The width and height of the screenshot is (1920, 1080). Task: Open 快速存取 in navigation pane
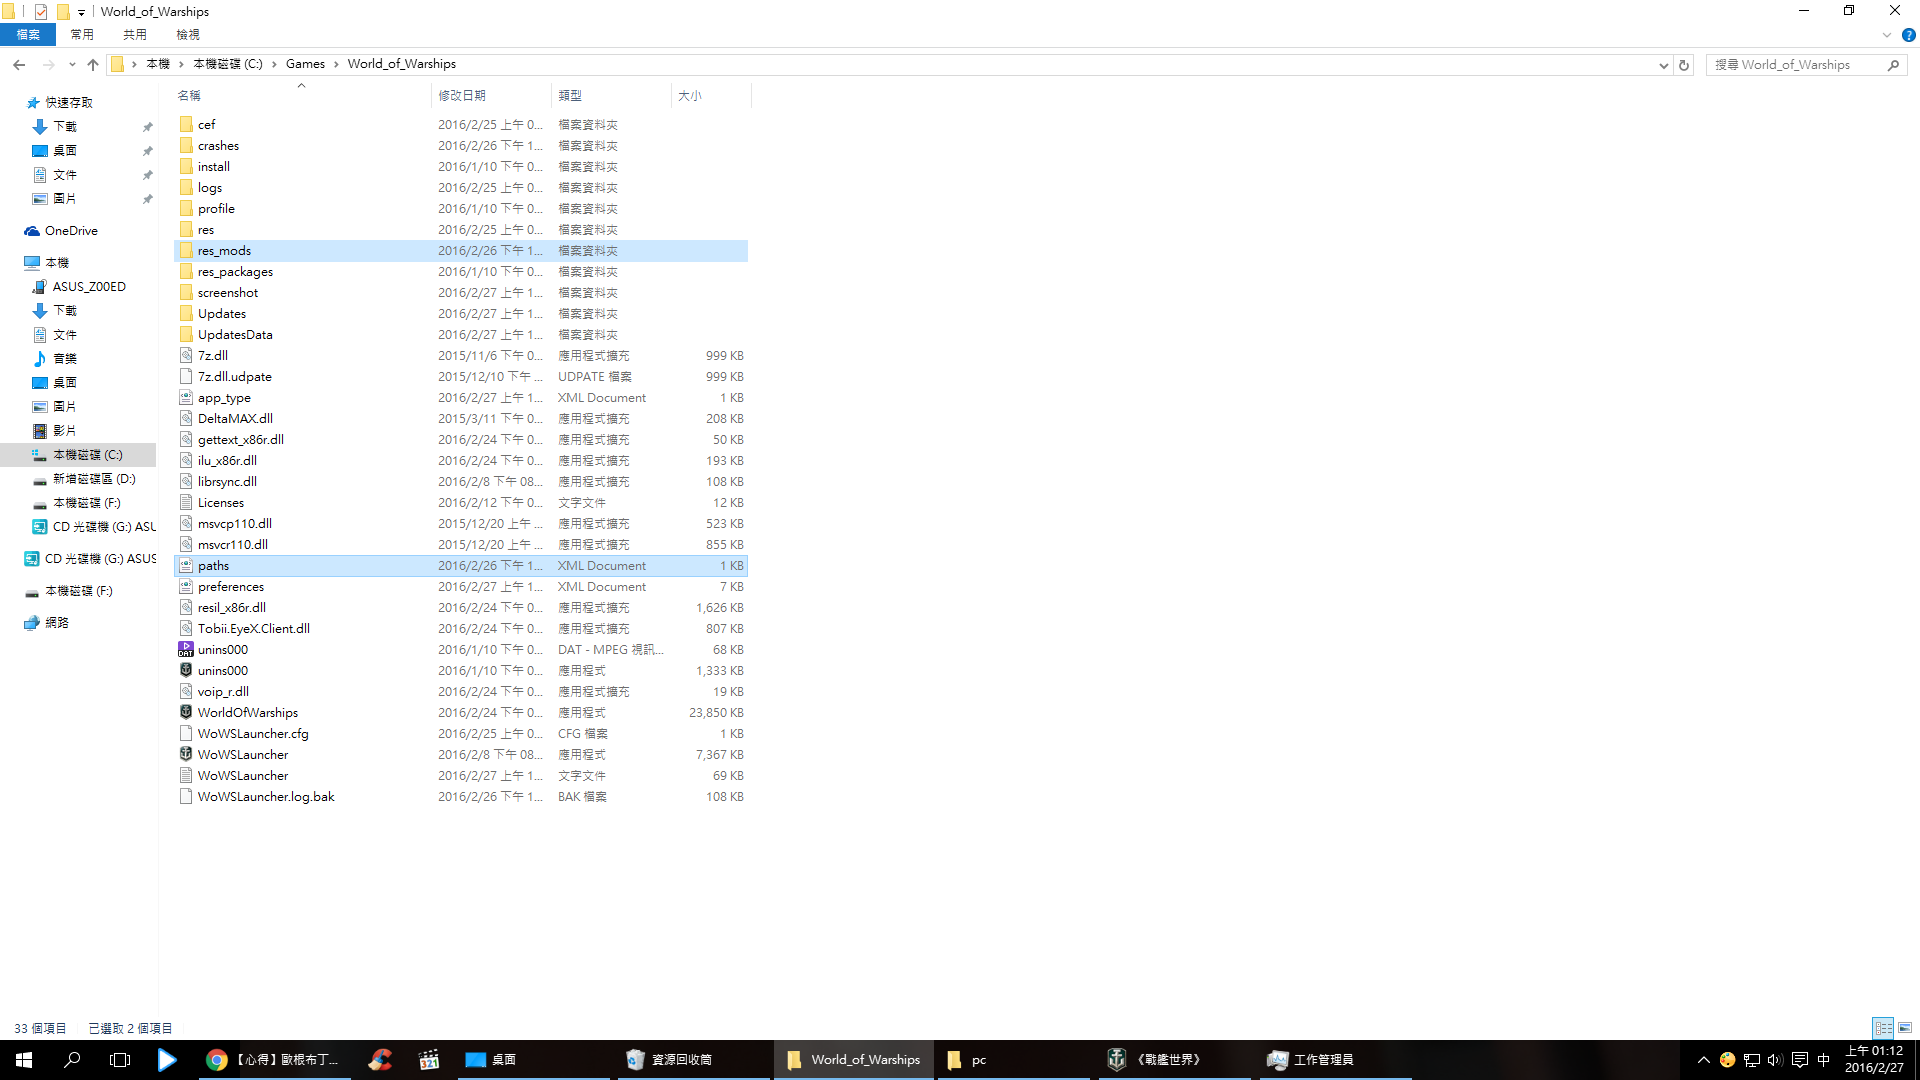click(68, 103)
